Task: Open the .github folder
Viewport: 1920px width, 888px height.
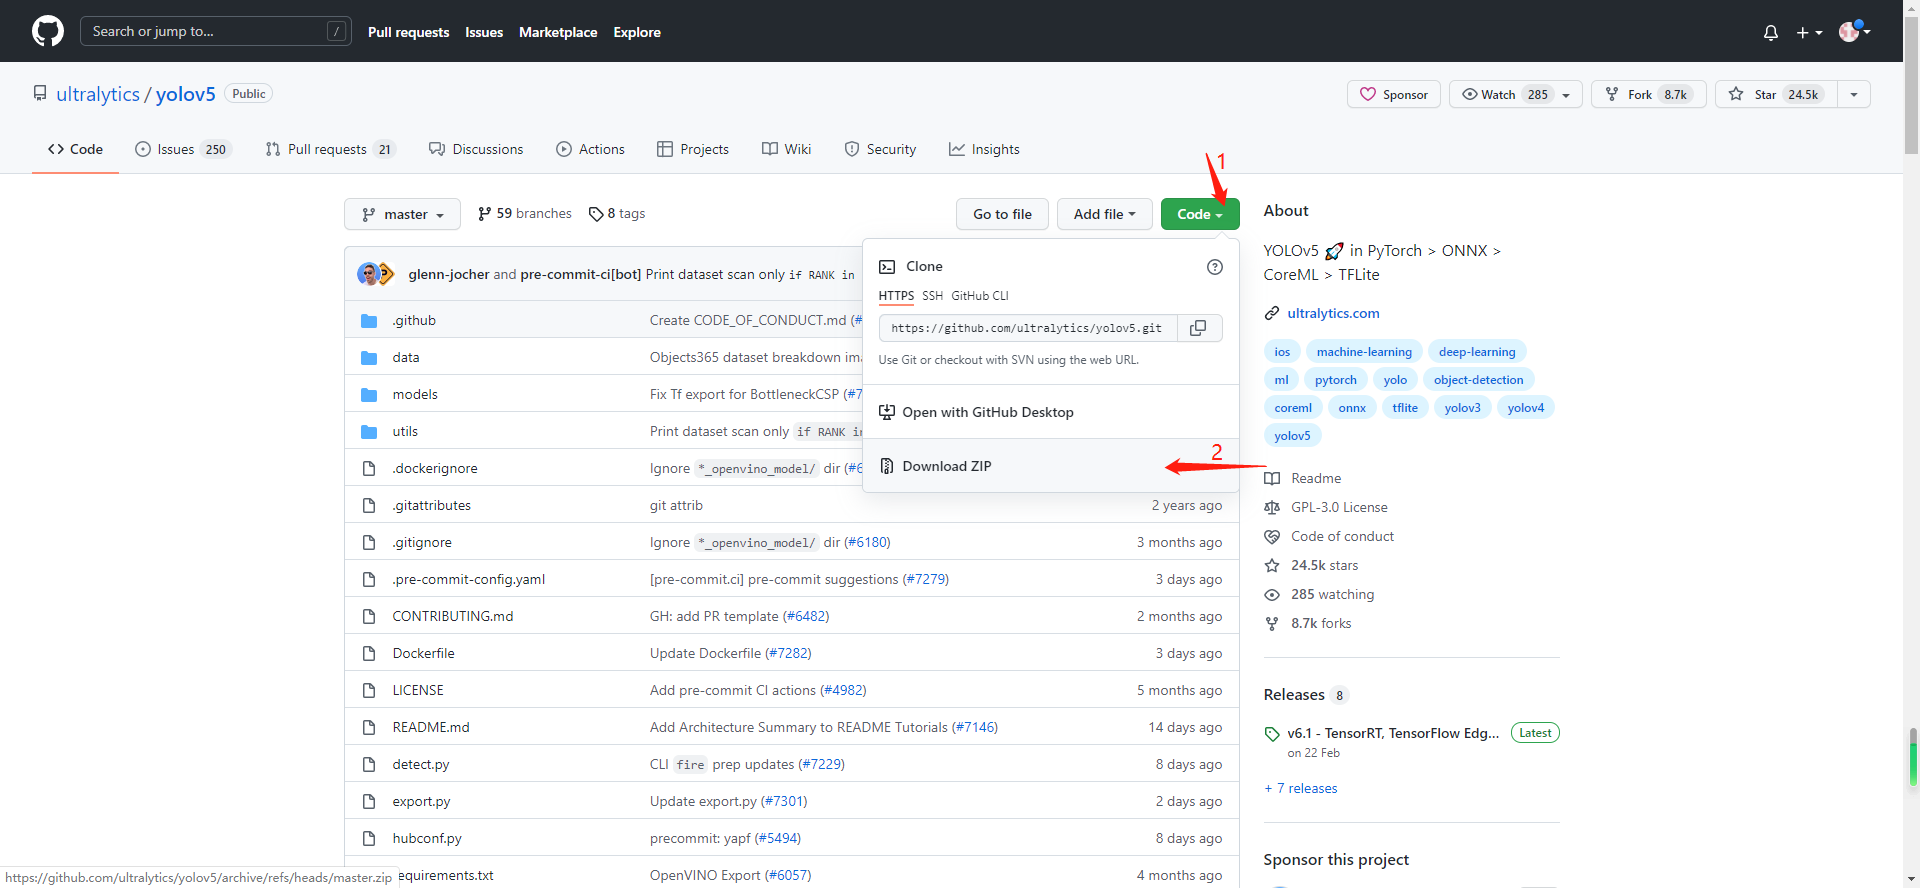Action: coord(414,320)
